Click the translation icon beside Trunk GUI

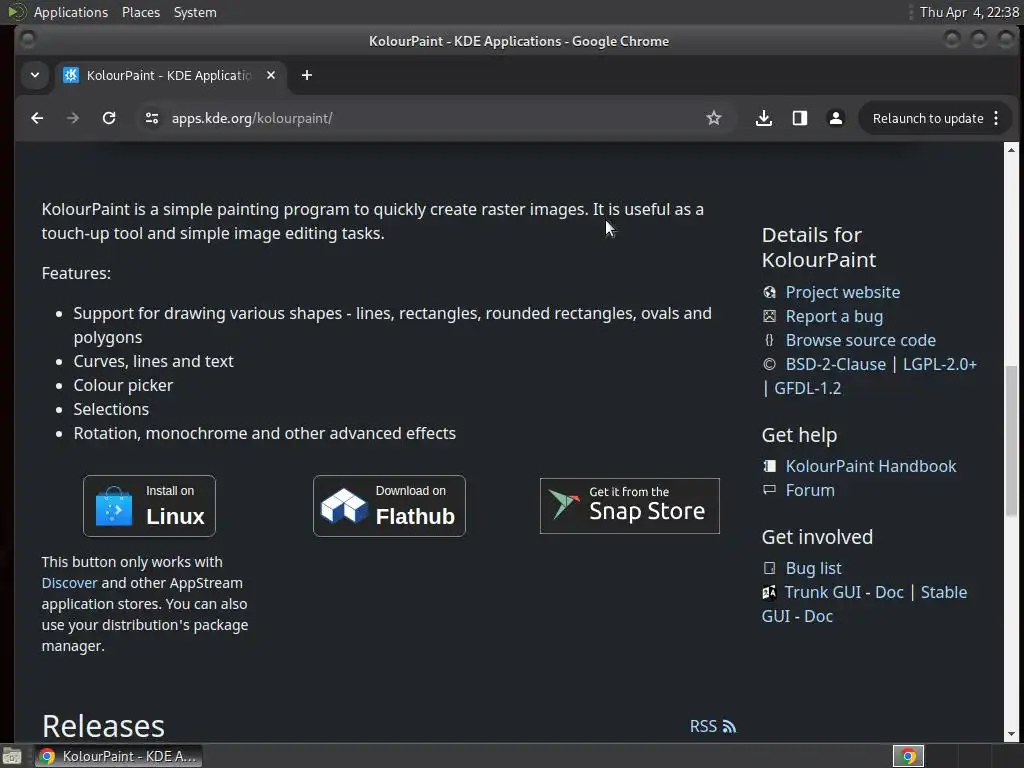[x=769, y=592]
